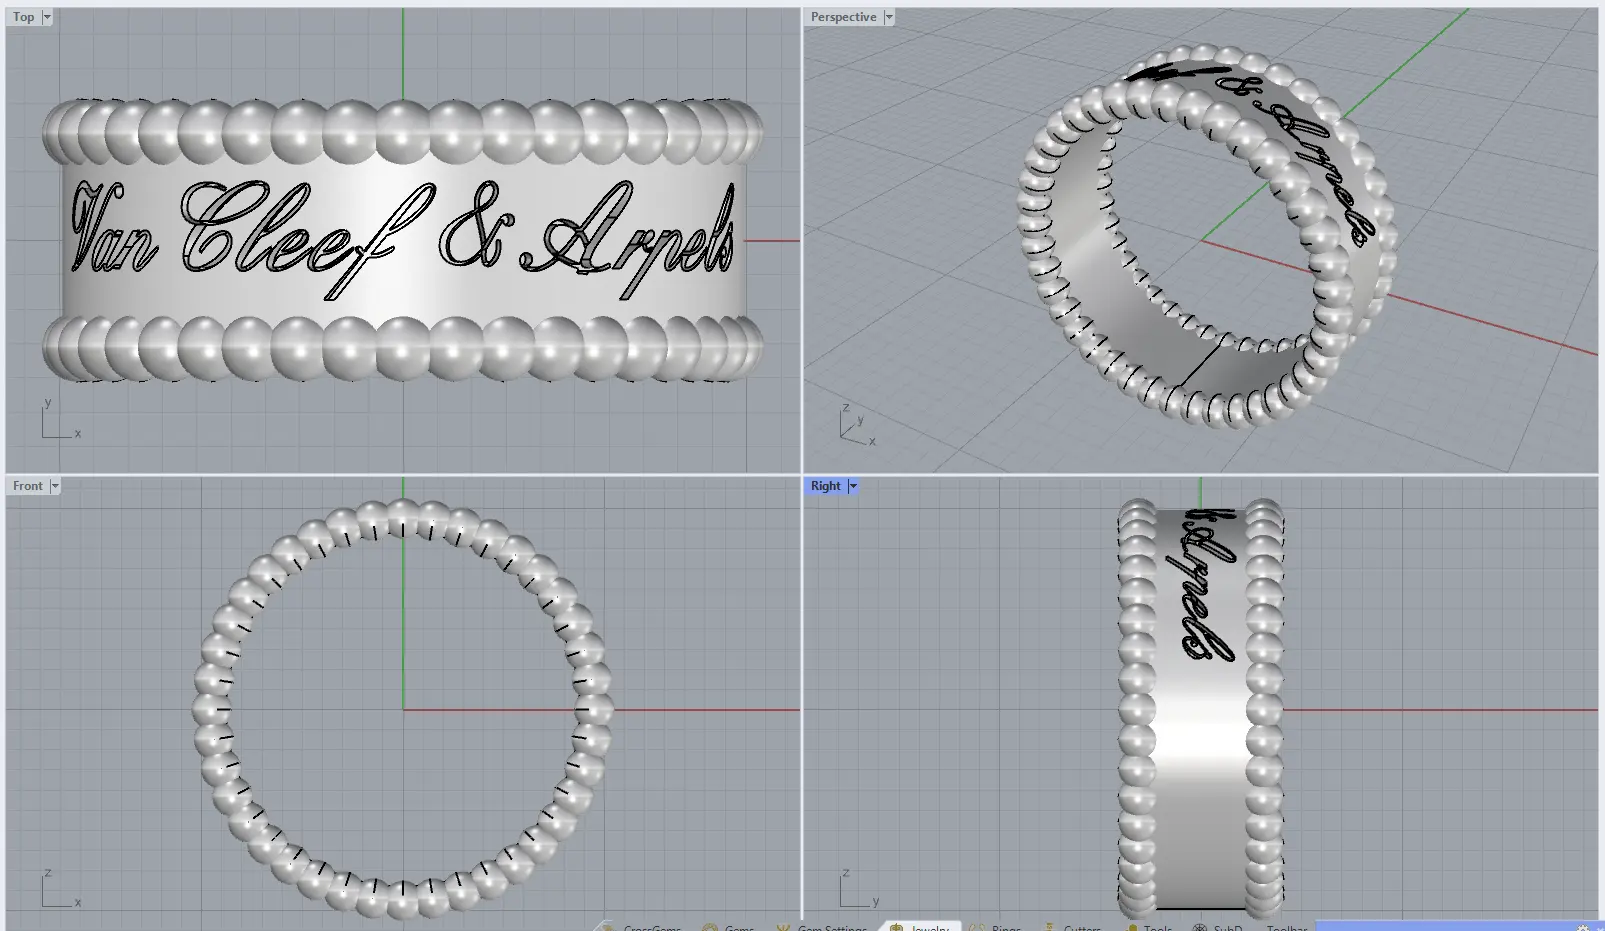Select the Front viewport title label
Screen dimensions: 1605x931
coord(27,486)
